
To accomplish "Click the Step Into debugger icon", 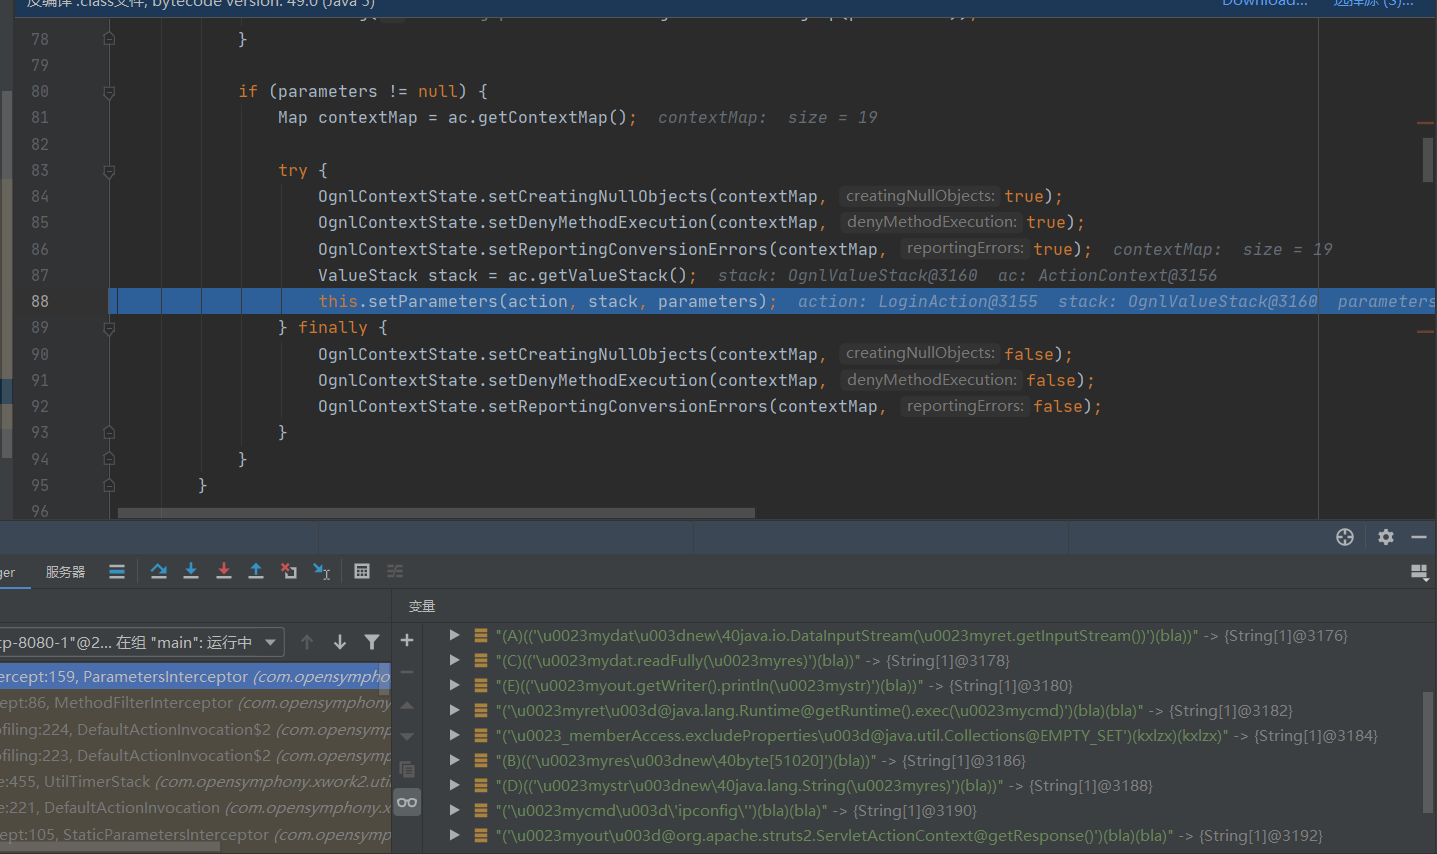I will [191, 571].
